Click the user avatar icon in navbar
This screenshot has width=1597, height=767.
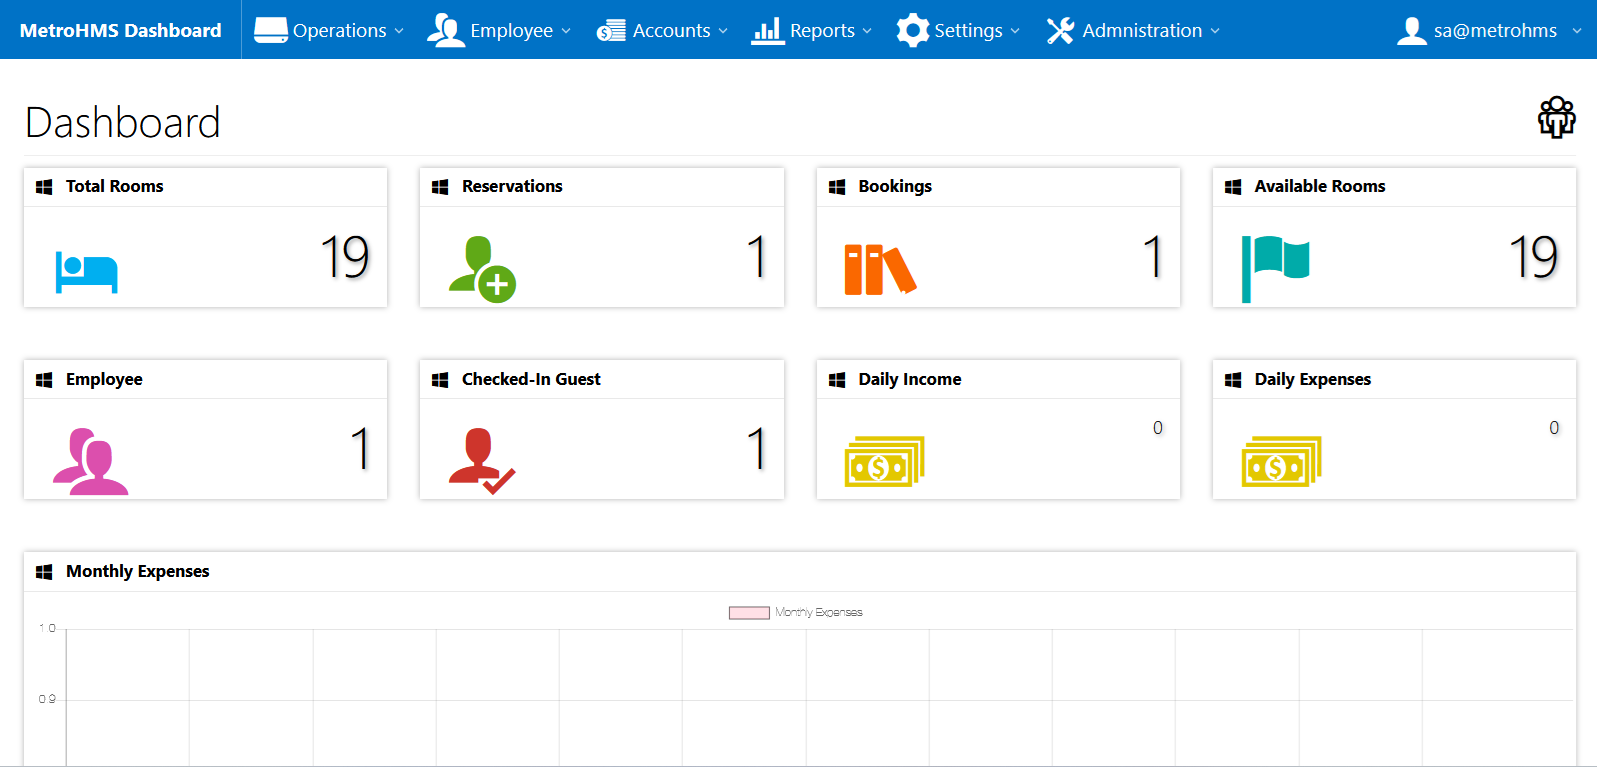click(x=1412, y=30)
